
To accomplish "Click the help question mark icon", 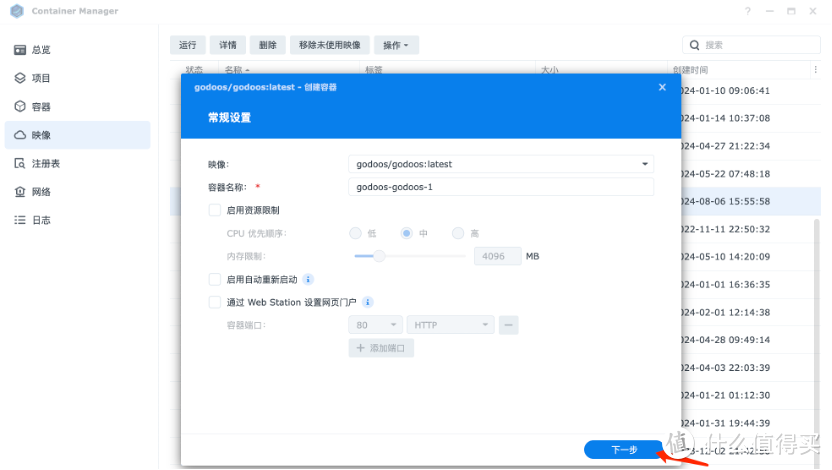I will (748, 11).
